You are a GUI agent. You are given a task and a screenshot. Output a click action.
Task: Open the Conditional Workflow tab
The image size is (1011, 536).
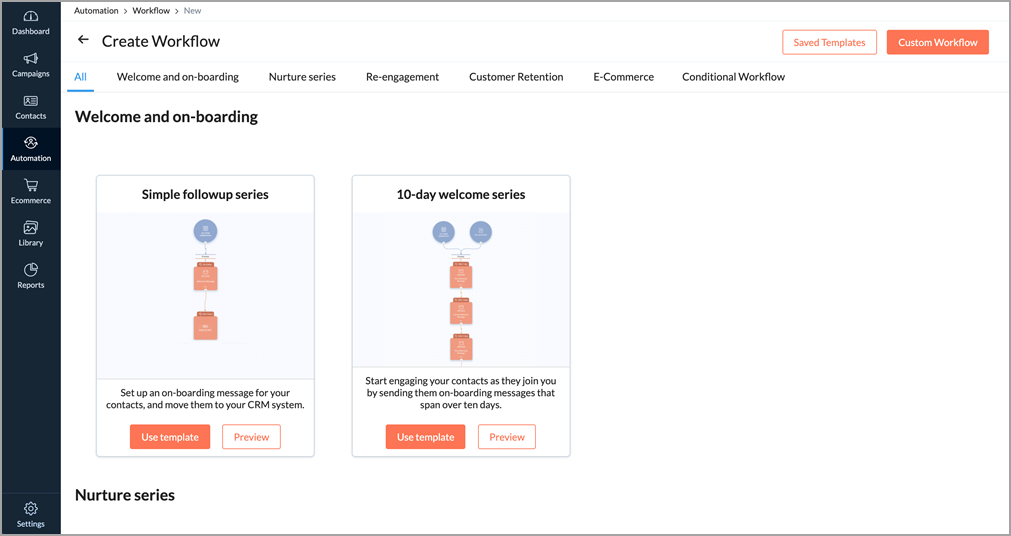tap(733, 77)
